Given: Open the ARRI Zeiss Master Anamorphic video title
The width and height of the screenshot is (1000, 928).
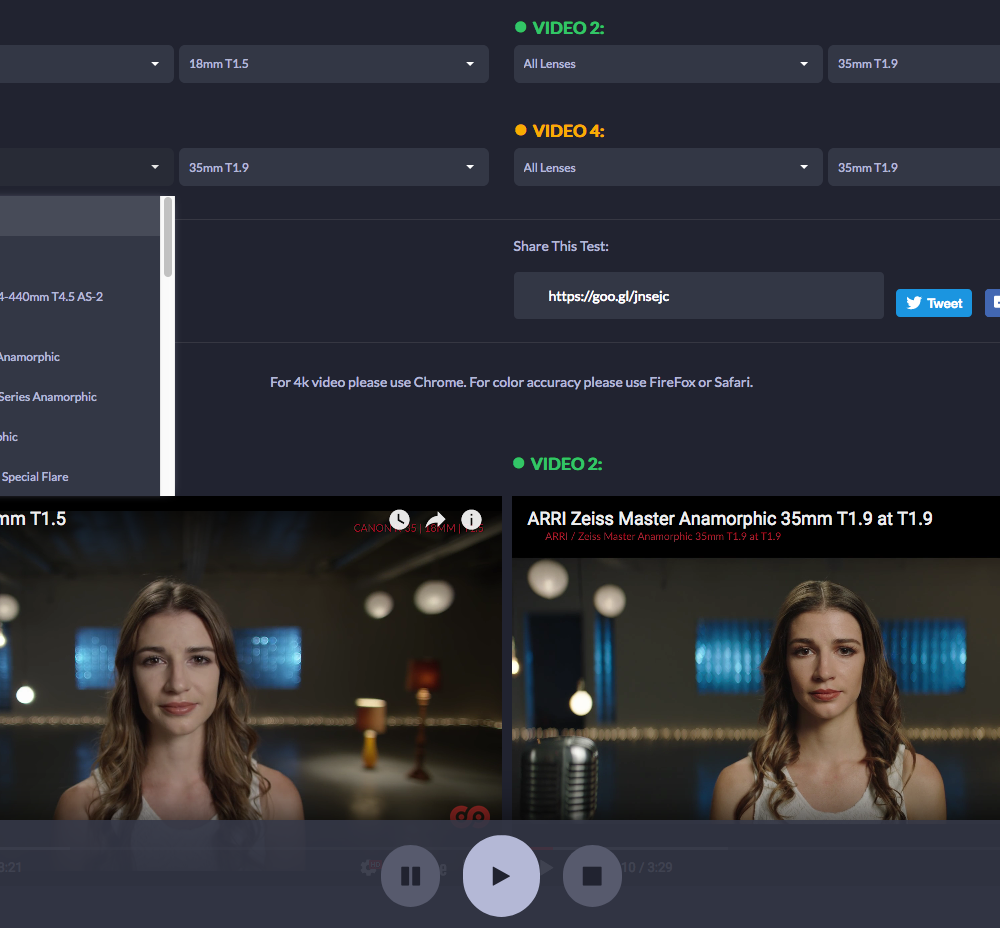Looking at the screenshot, I should pos(730,519).
